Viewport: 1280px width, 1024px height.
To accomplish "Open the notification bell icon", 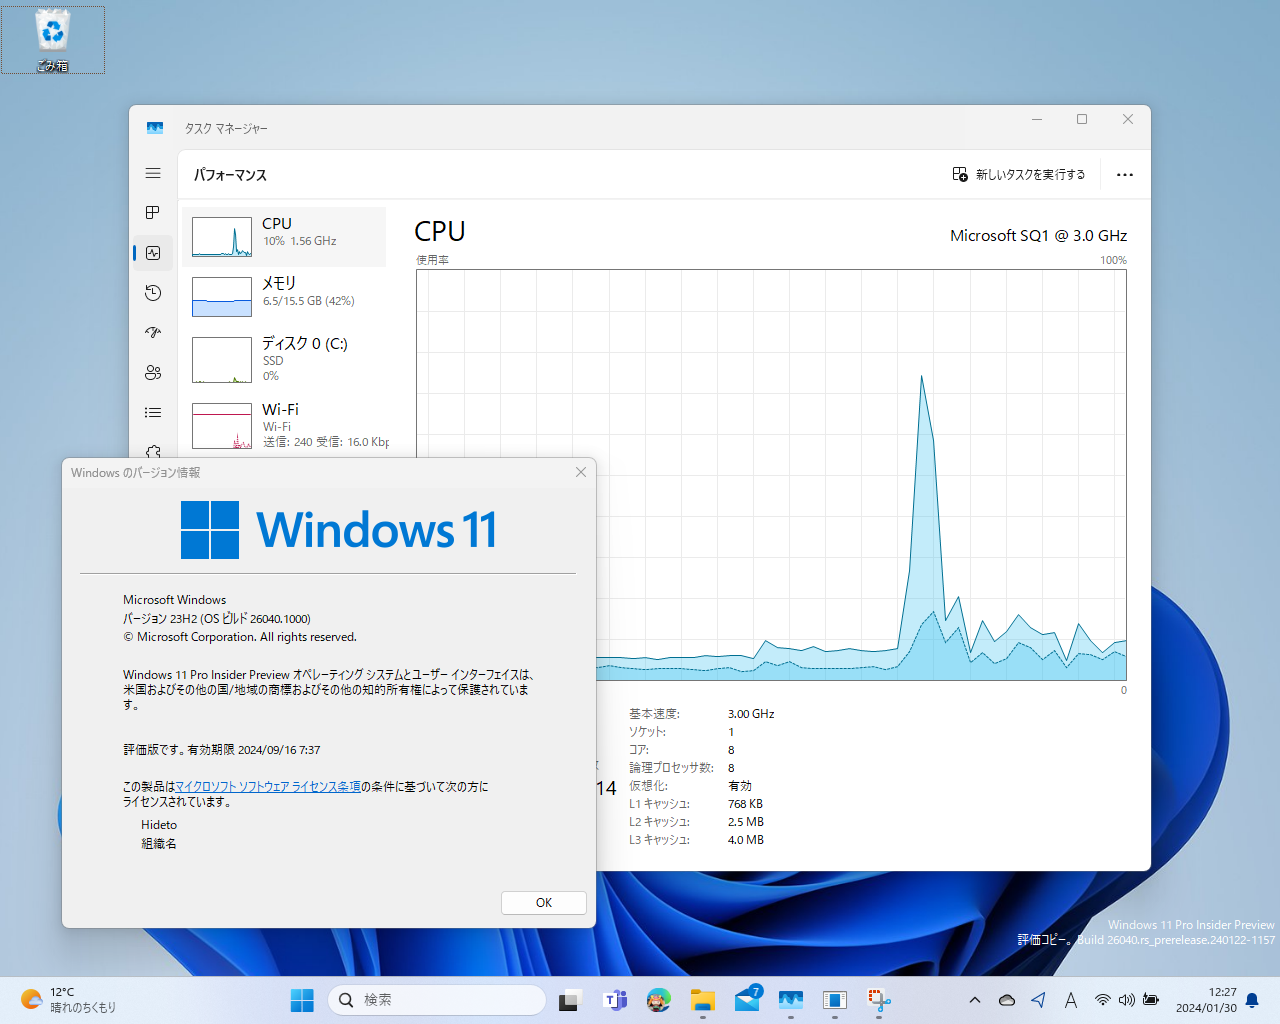I will click(1252, 1000).
